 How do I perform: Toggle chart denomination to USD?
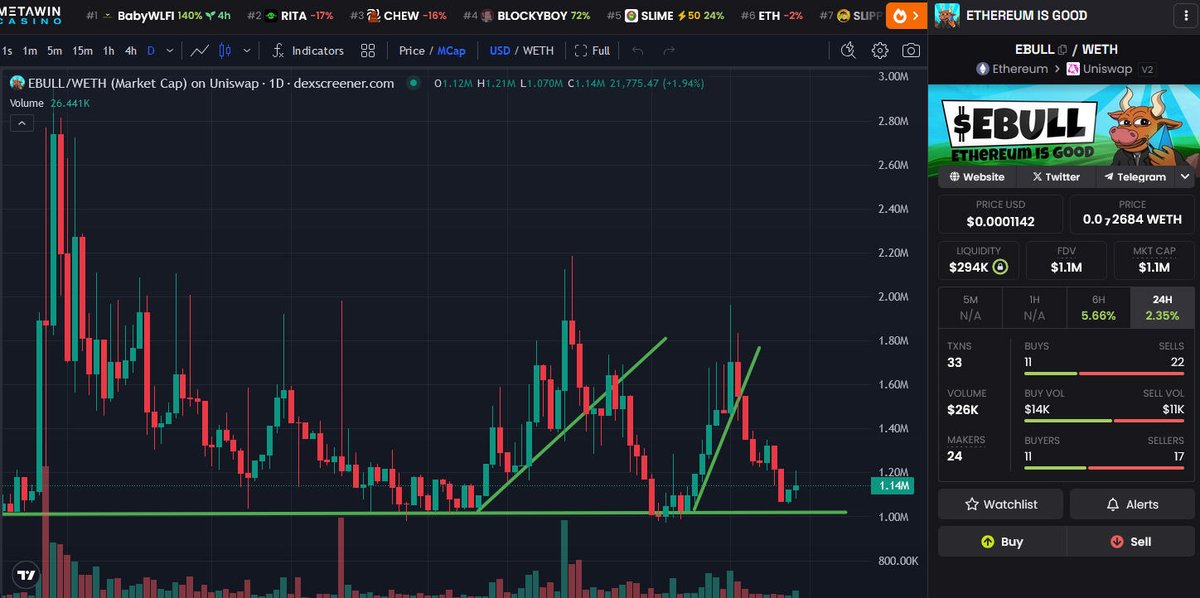pos(499,50)
